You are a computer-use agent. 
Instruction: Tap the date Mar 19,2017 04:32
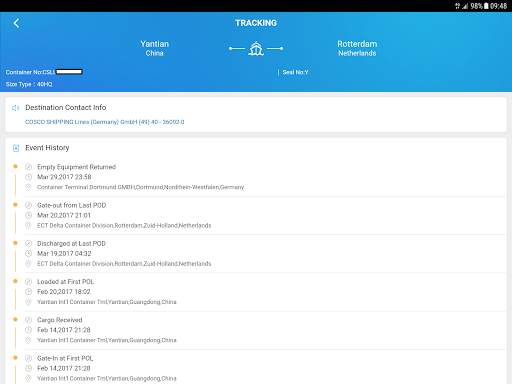click(64, 253)
